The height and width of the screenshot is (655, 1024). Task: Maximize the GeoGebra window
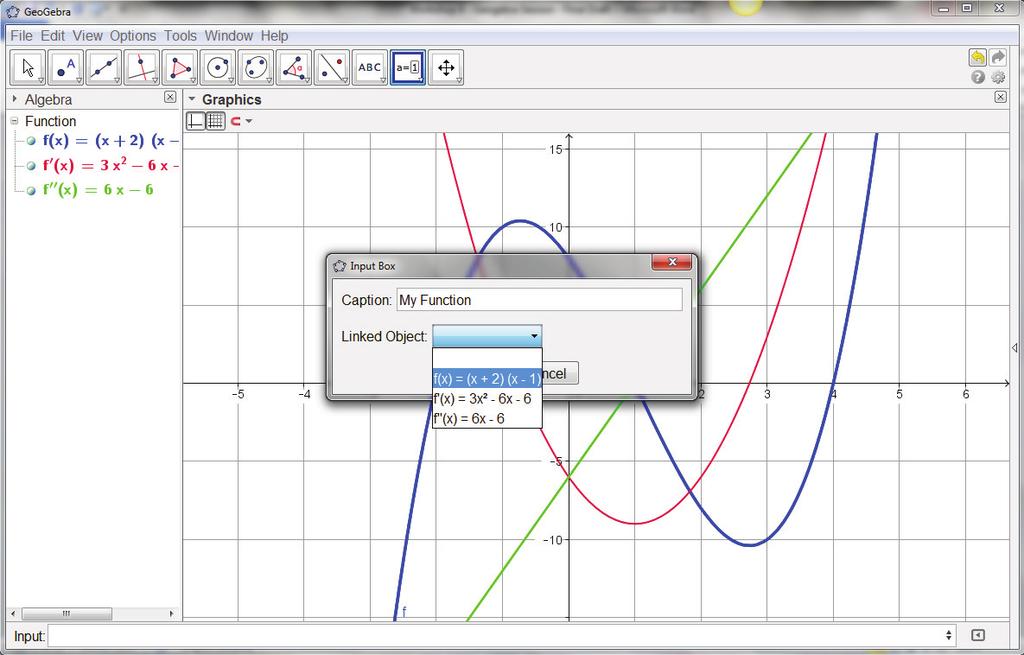pos(967,8)
